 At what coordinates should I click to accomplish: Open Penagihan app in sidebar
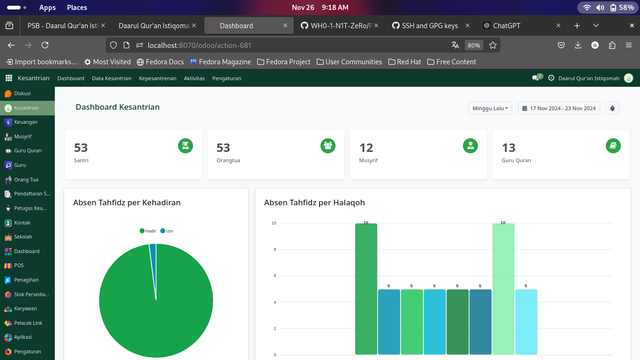pos(27,280)
